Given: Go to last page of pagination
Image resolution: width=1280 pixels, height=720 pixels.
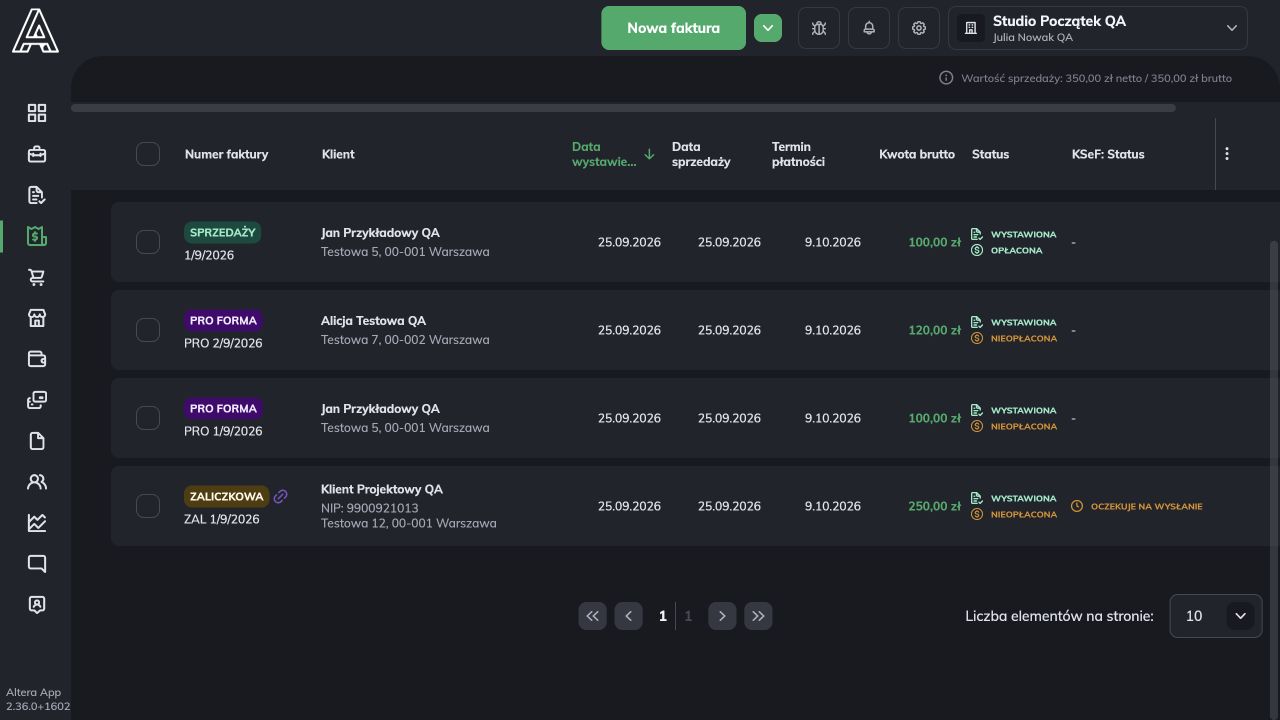Looking at the screenshot, I should coord(758,616).
